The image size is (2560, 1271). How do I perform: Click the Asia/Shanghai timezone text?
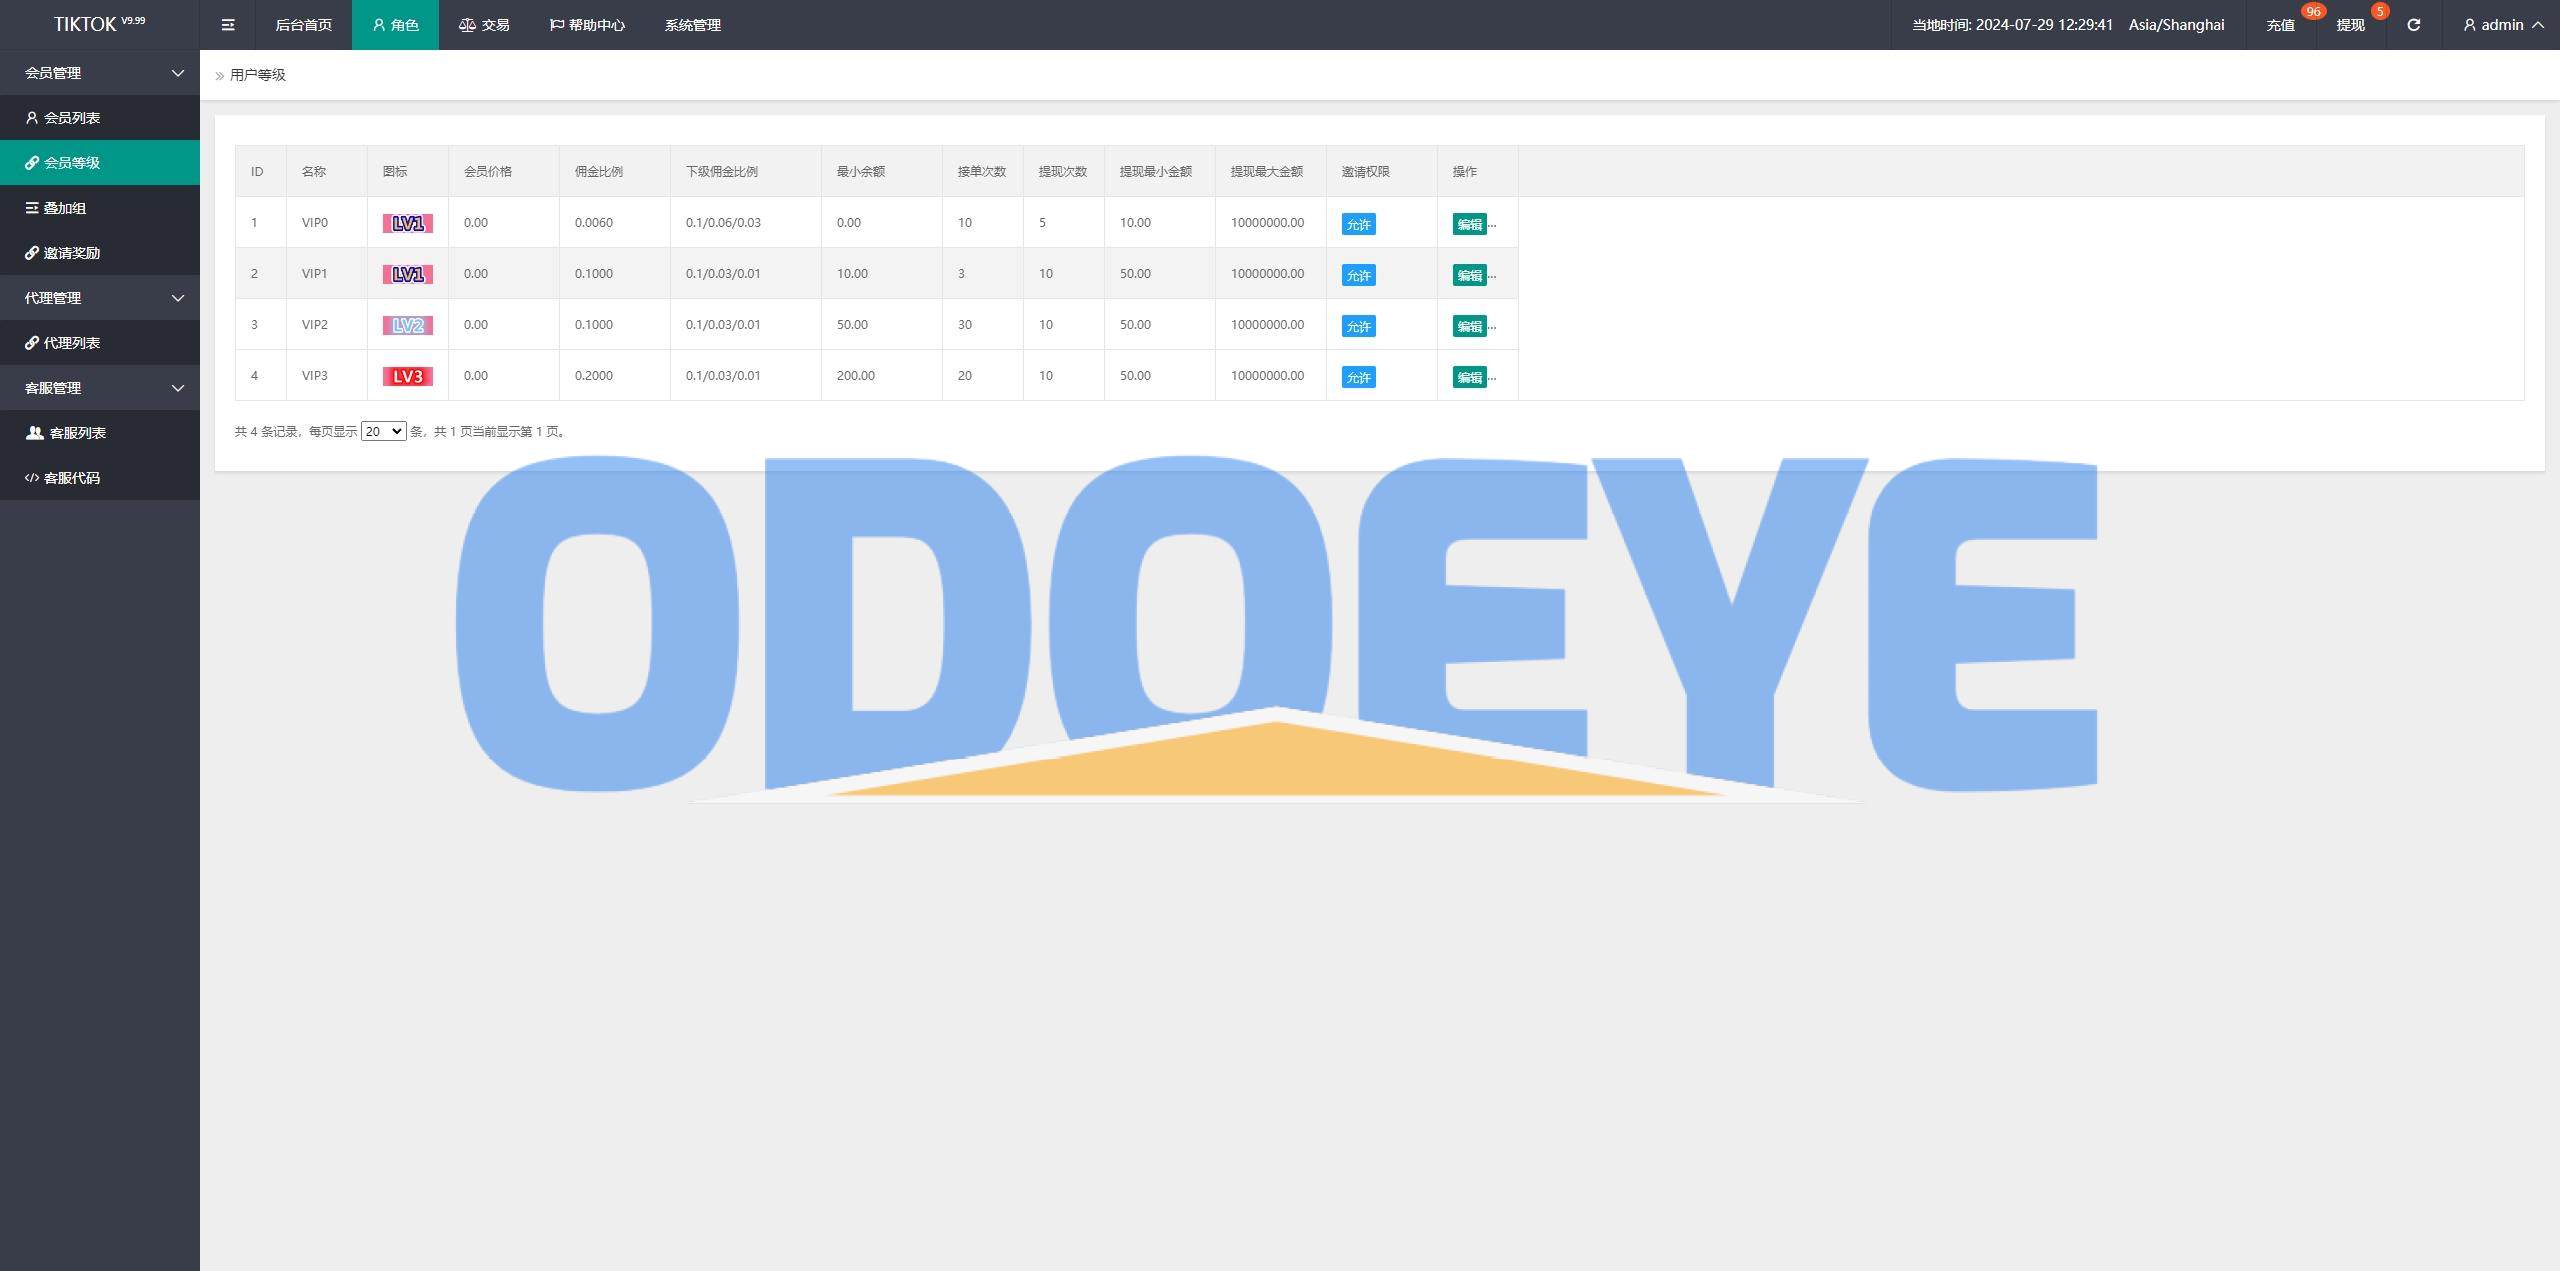[2176, 25]
